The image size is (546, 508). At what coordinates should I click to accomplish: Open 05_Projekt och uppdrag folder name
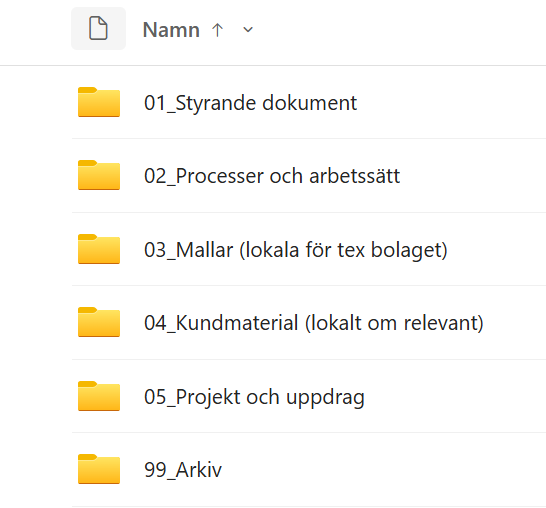point(254,397)
